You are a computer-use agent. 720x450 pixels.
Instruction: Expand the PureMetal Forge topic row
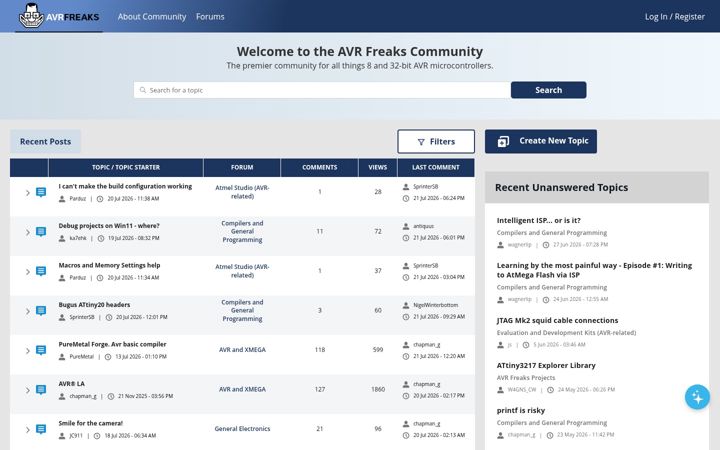click(x=28, y=350)
